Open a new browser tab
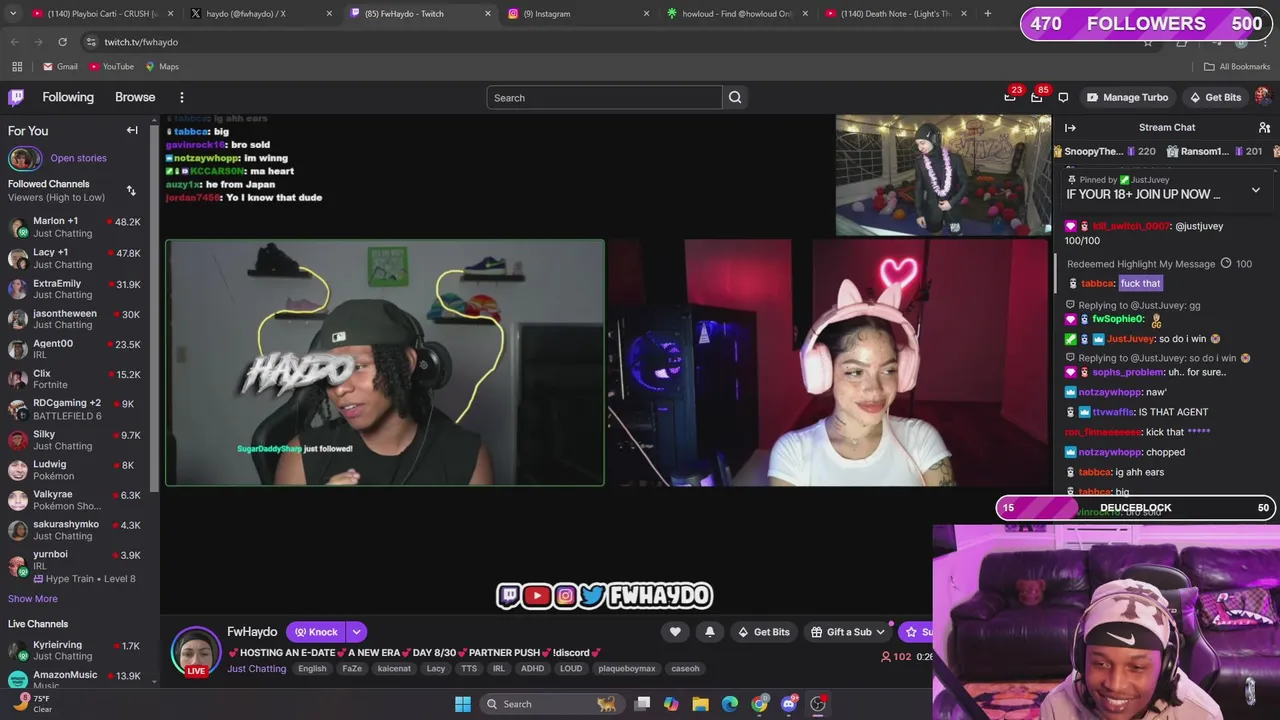The image size is (1280, 720). pos(987,14)
